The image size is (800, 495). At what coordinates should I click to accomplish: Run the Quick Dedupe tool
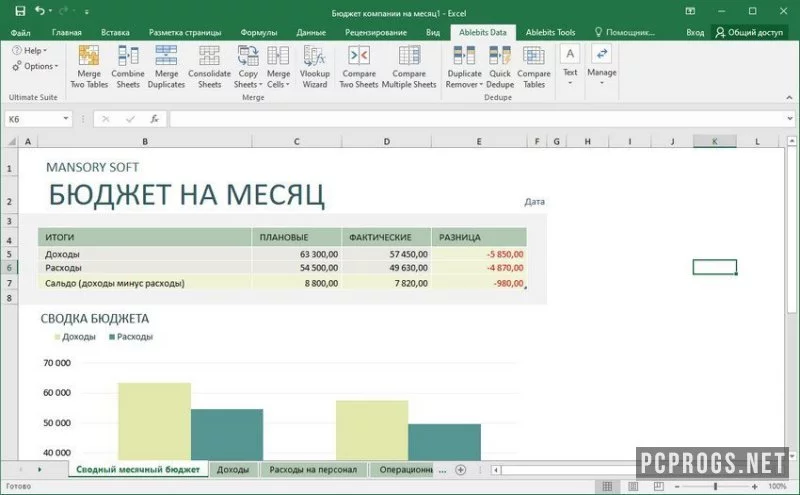click(x=500, y=67)
